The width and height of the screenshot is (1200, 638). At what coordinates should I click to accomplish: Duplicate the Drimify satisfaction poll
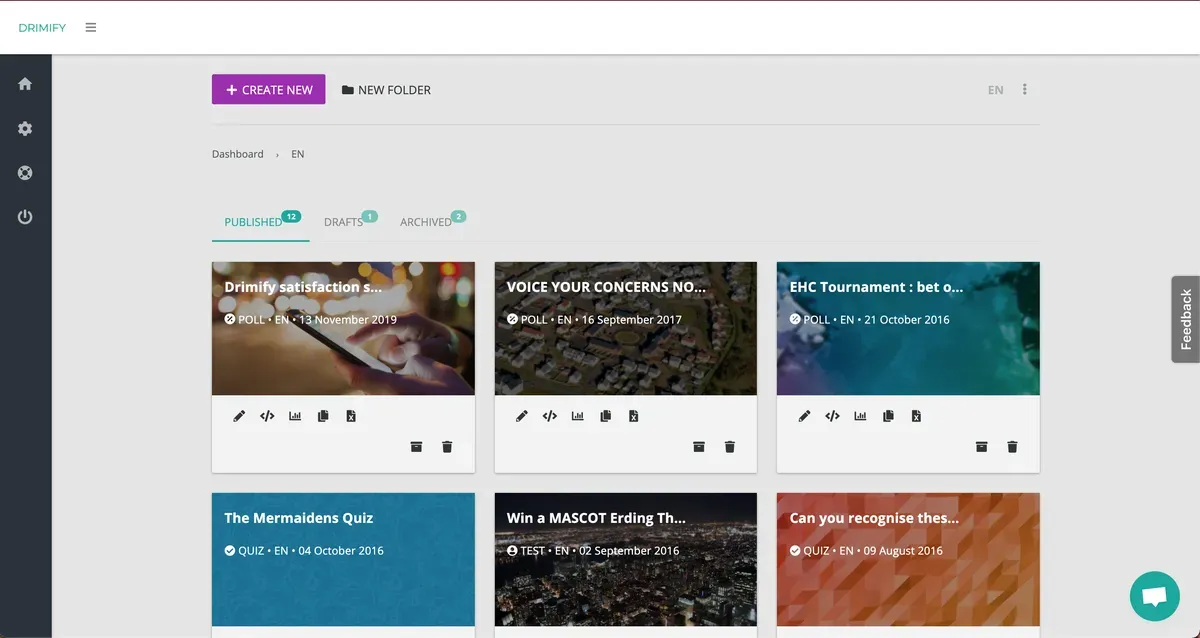pos(323,416)
